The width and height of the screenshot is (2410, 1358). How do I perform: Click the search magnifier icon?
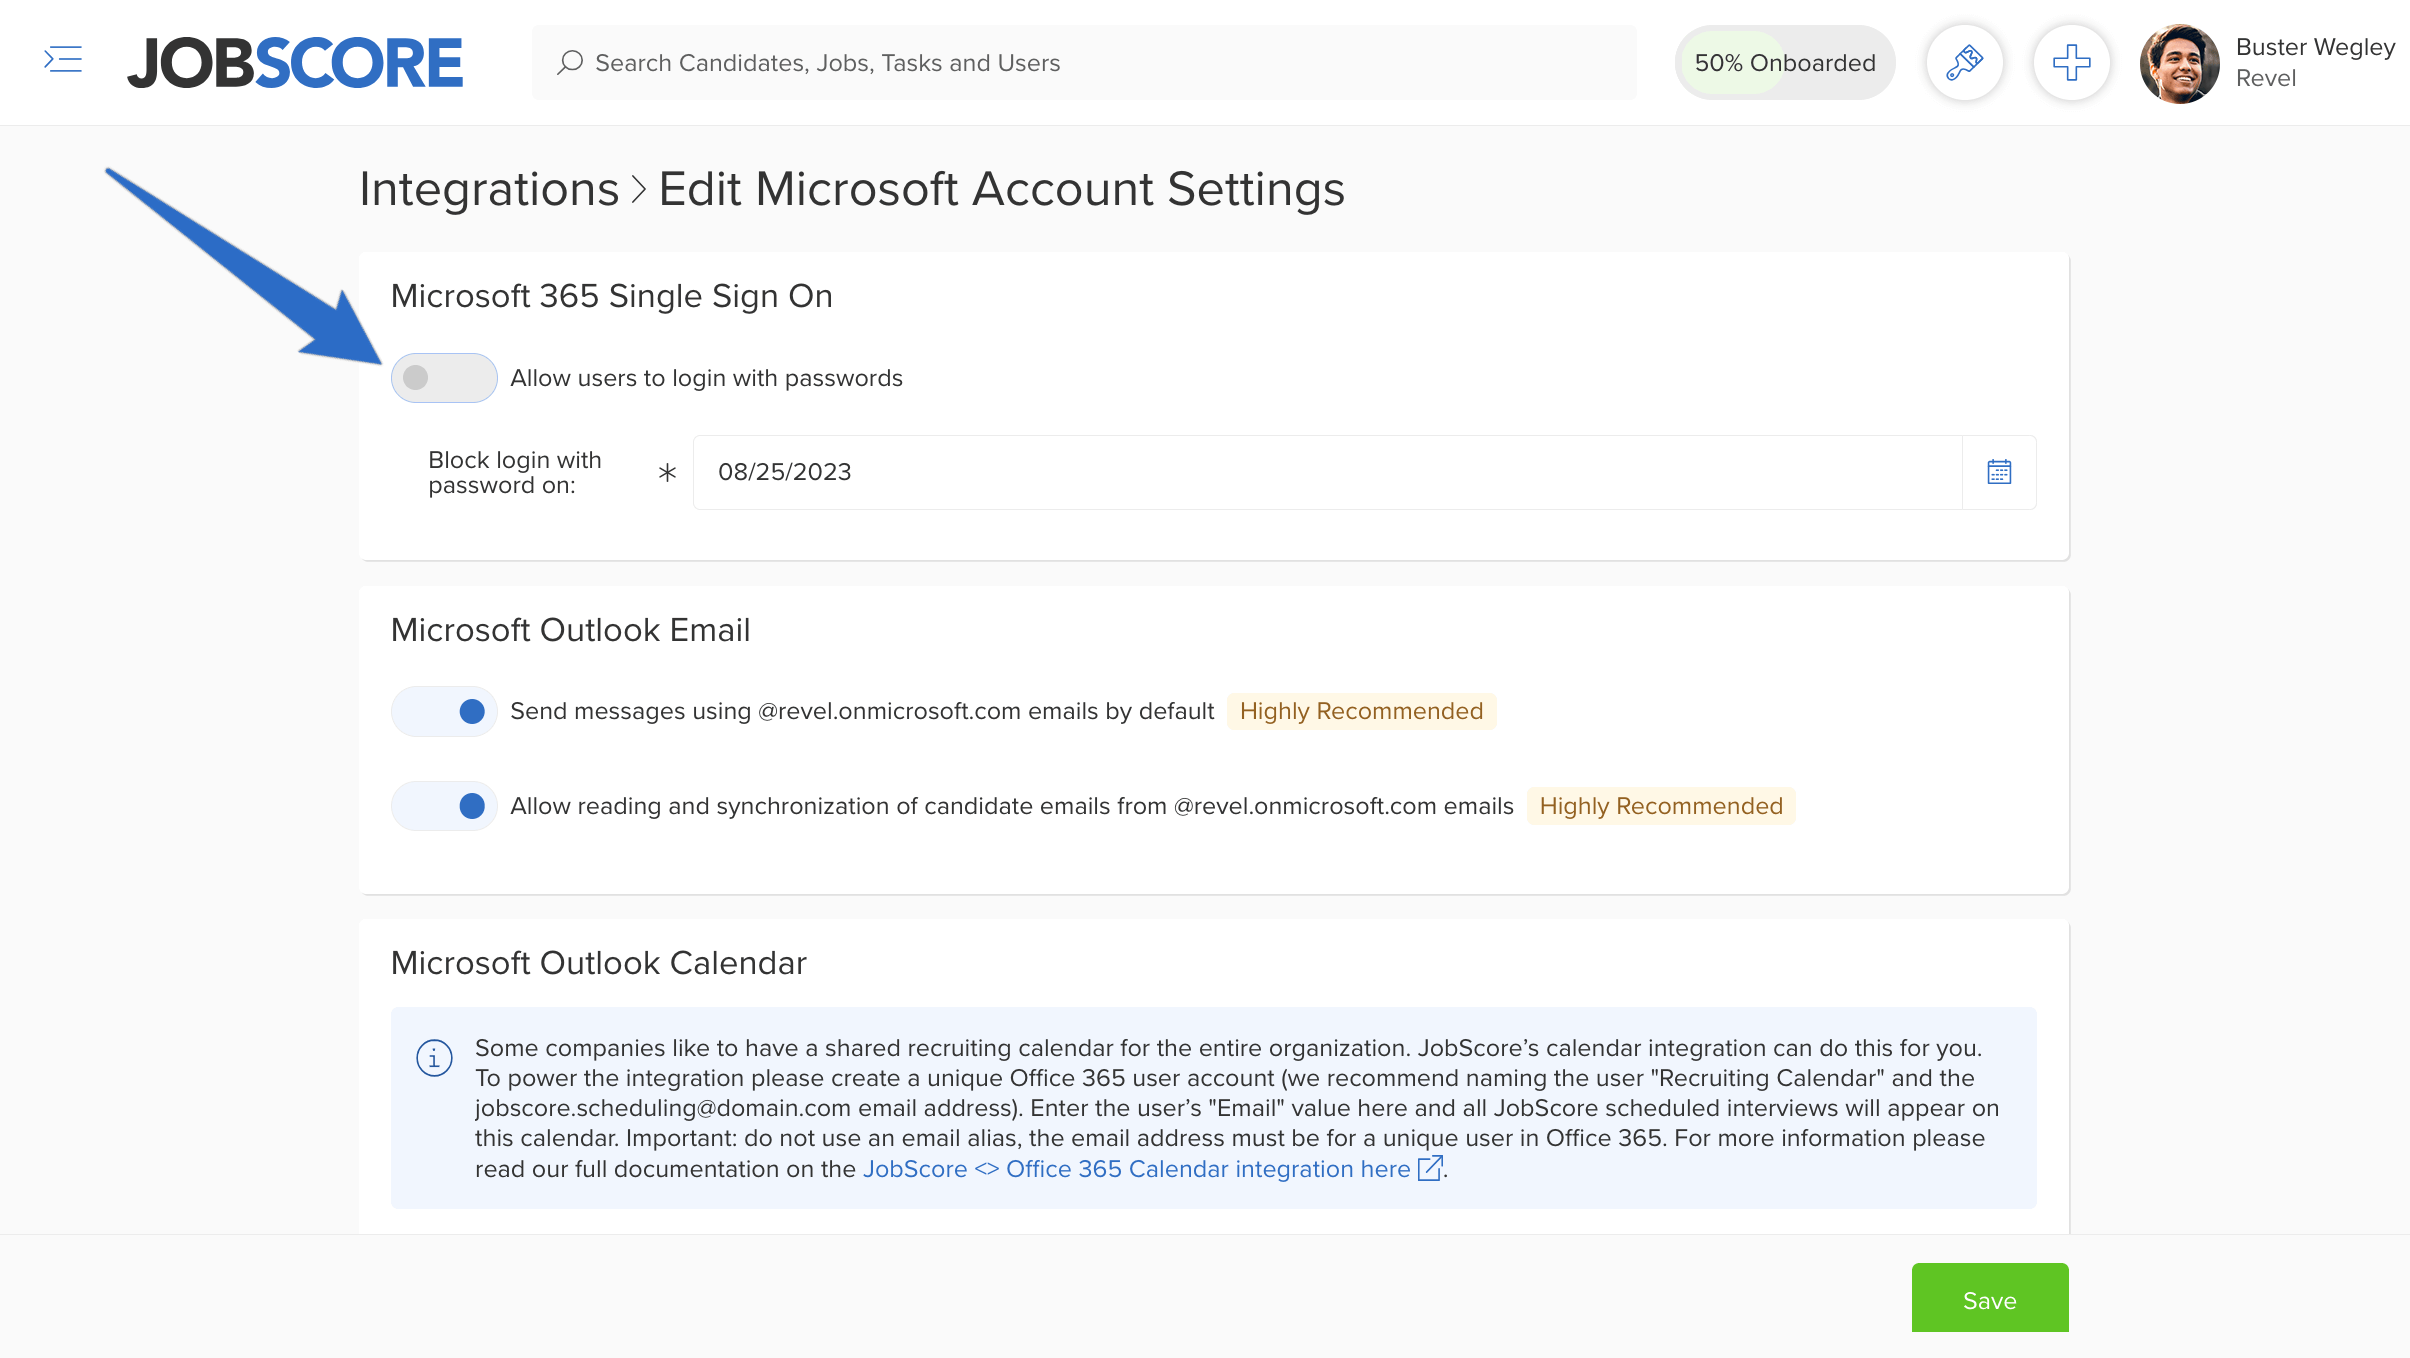(570, 62)
